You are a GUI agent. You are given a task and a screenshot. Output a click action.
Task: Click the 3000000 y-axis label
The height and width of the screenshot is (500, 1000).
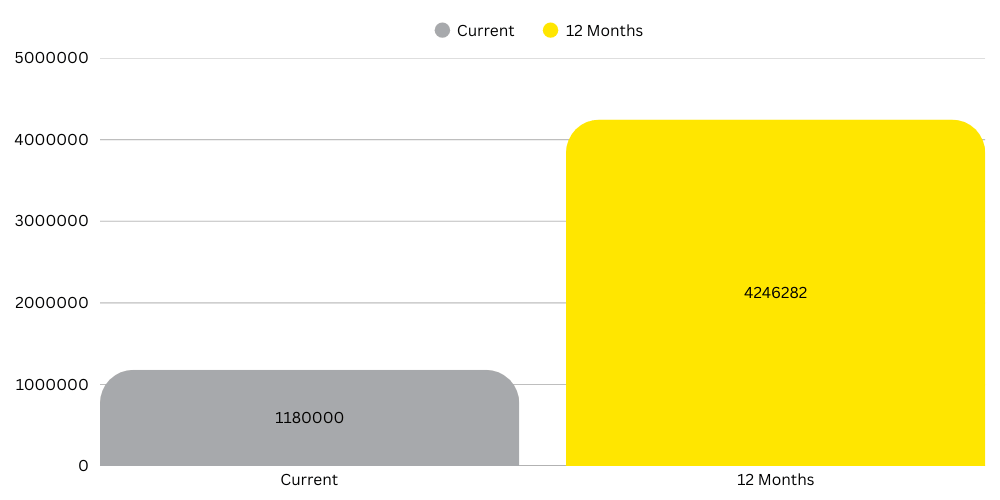pyautogui.click(x=52, y=221)
